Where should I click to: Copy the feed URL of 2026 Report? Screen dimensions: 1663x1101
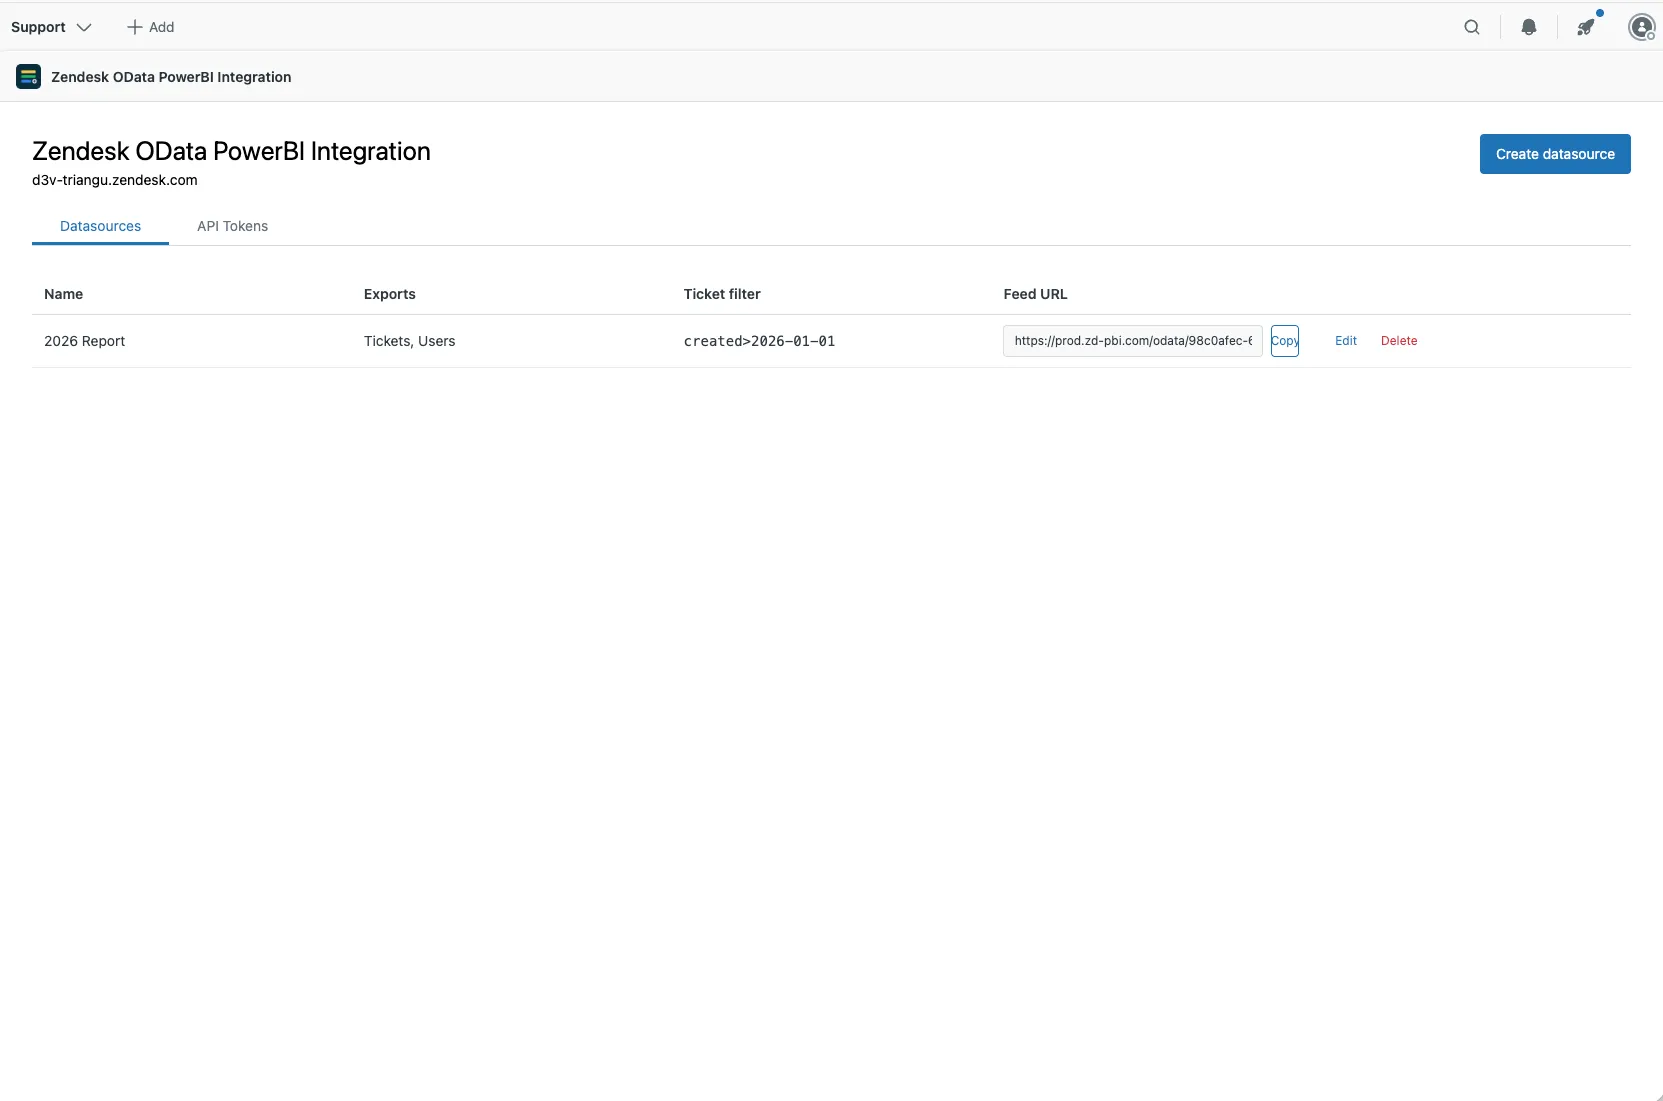point(1284,341)
